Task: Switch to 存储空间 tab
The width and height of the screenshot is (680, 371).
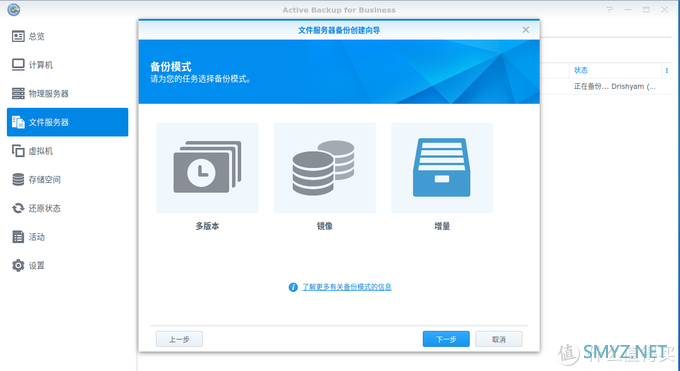Action: tap(68, 179)
